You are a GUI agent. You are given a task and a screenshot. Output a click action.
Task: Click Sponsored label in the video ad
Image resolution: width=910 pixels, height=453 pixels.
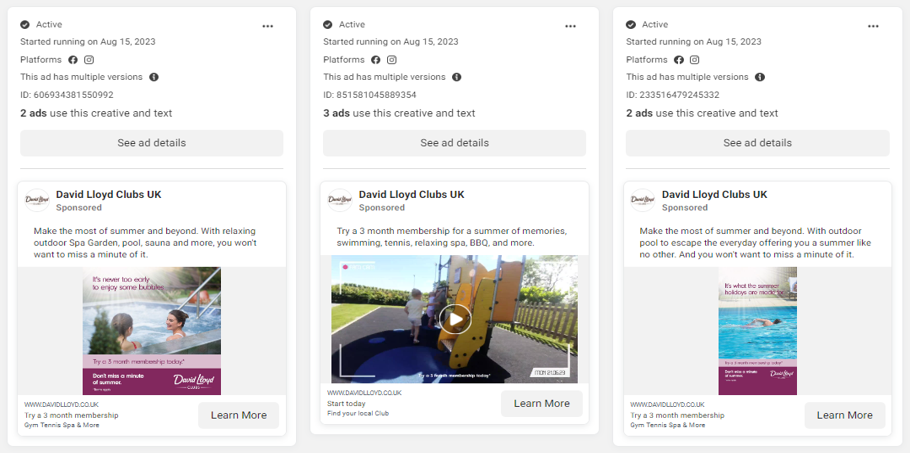click(382, 208)
